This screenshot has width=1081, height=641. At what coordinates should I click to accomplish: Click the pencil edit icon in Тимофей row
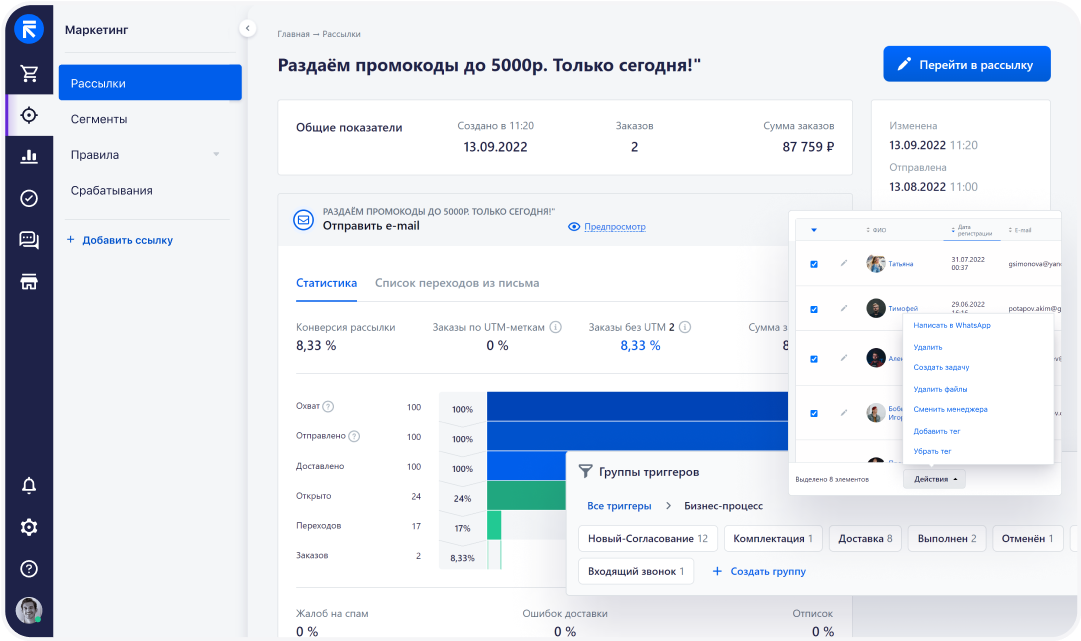click(x=844, y=308)
